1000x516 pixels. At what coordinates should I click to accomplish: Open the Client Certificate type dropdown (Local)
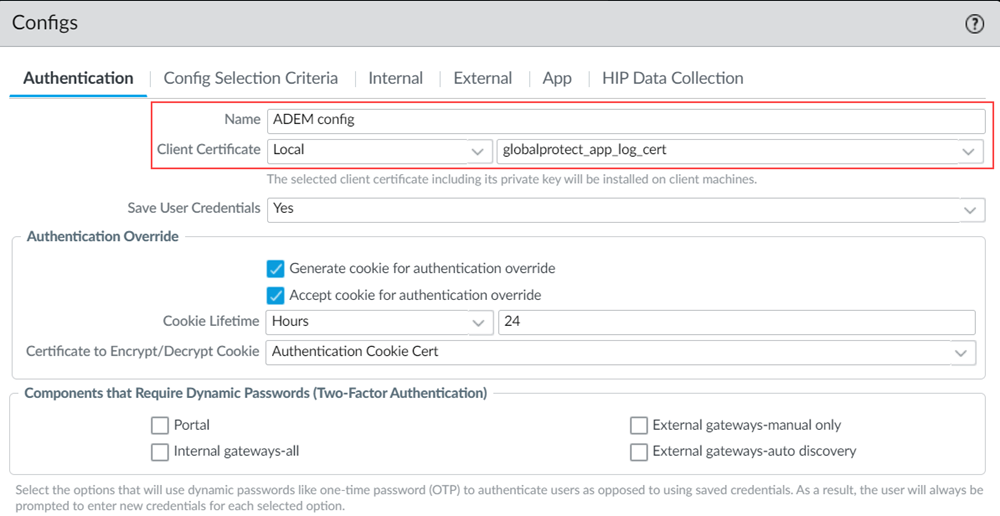[378, 150]
